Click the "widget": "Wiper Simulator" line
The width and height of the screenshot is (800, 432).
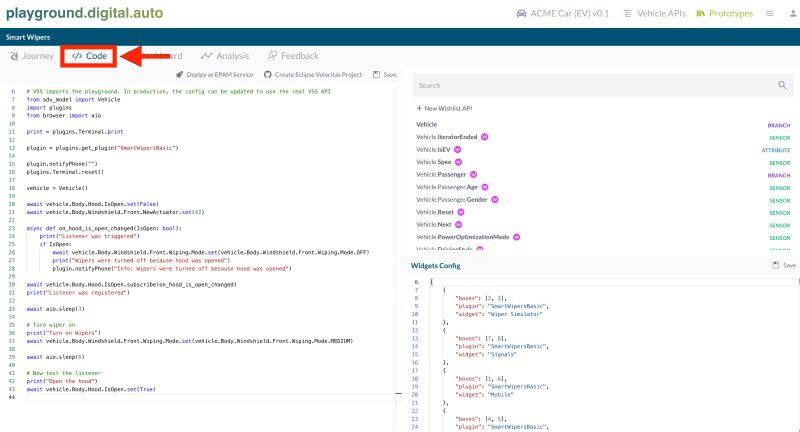(498, 314)
